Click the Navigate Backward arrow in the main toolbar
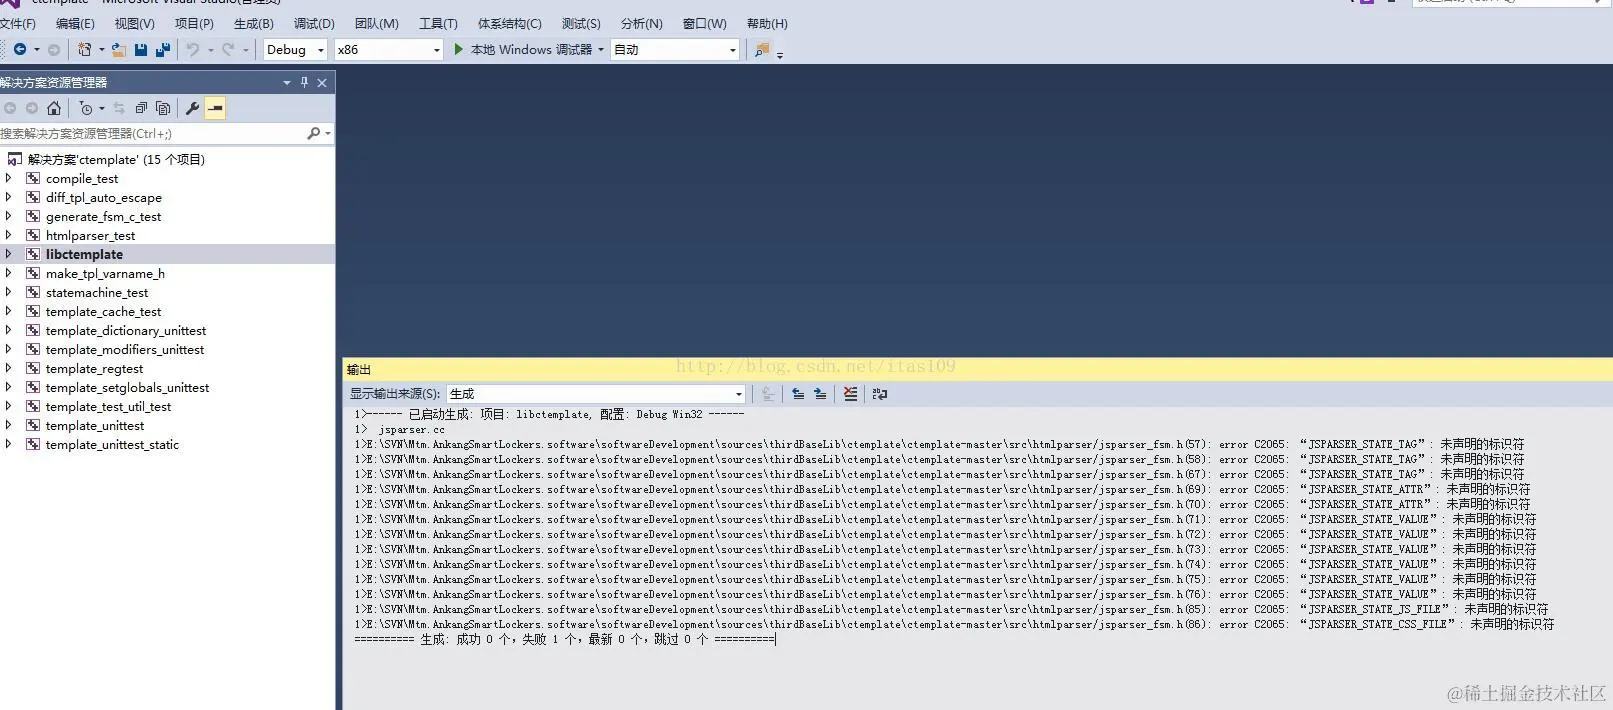 tap(19, 49)
